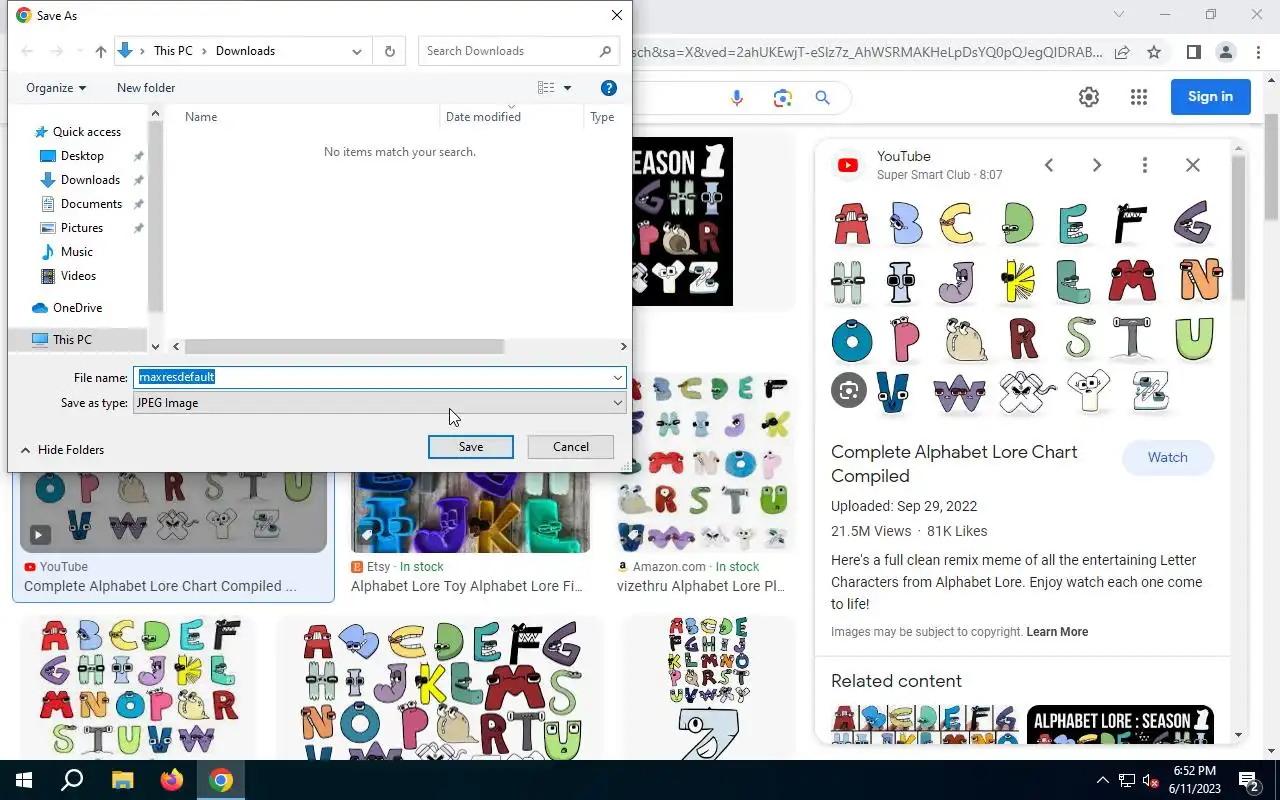1280x800 pixels.
Task: Toggle Chrome side panel icon
Action: click(x=1193, y=52)
